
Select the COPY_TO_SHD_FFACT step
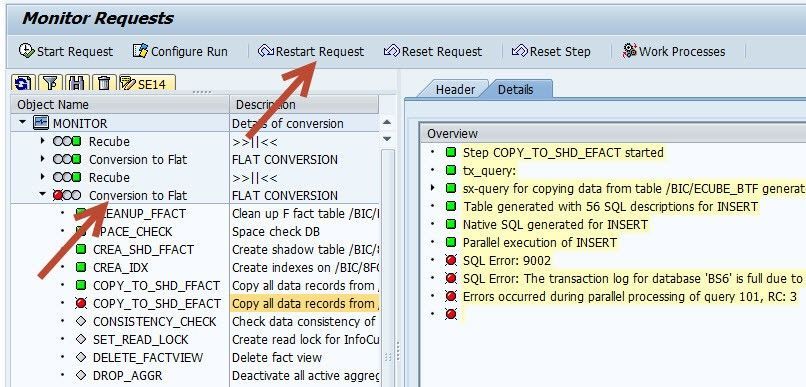(156, 286)
